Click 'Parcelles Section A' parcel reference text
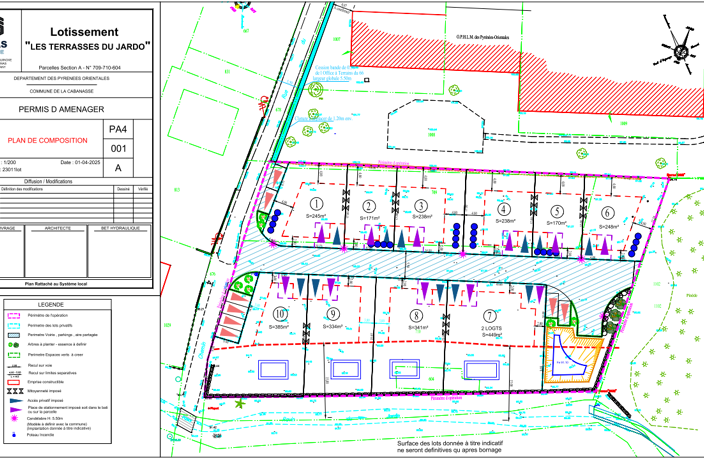 pyautogui.click(x=79, y=68)
